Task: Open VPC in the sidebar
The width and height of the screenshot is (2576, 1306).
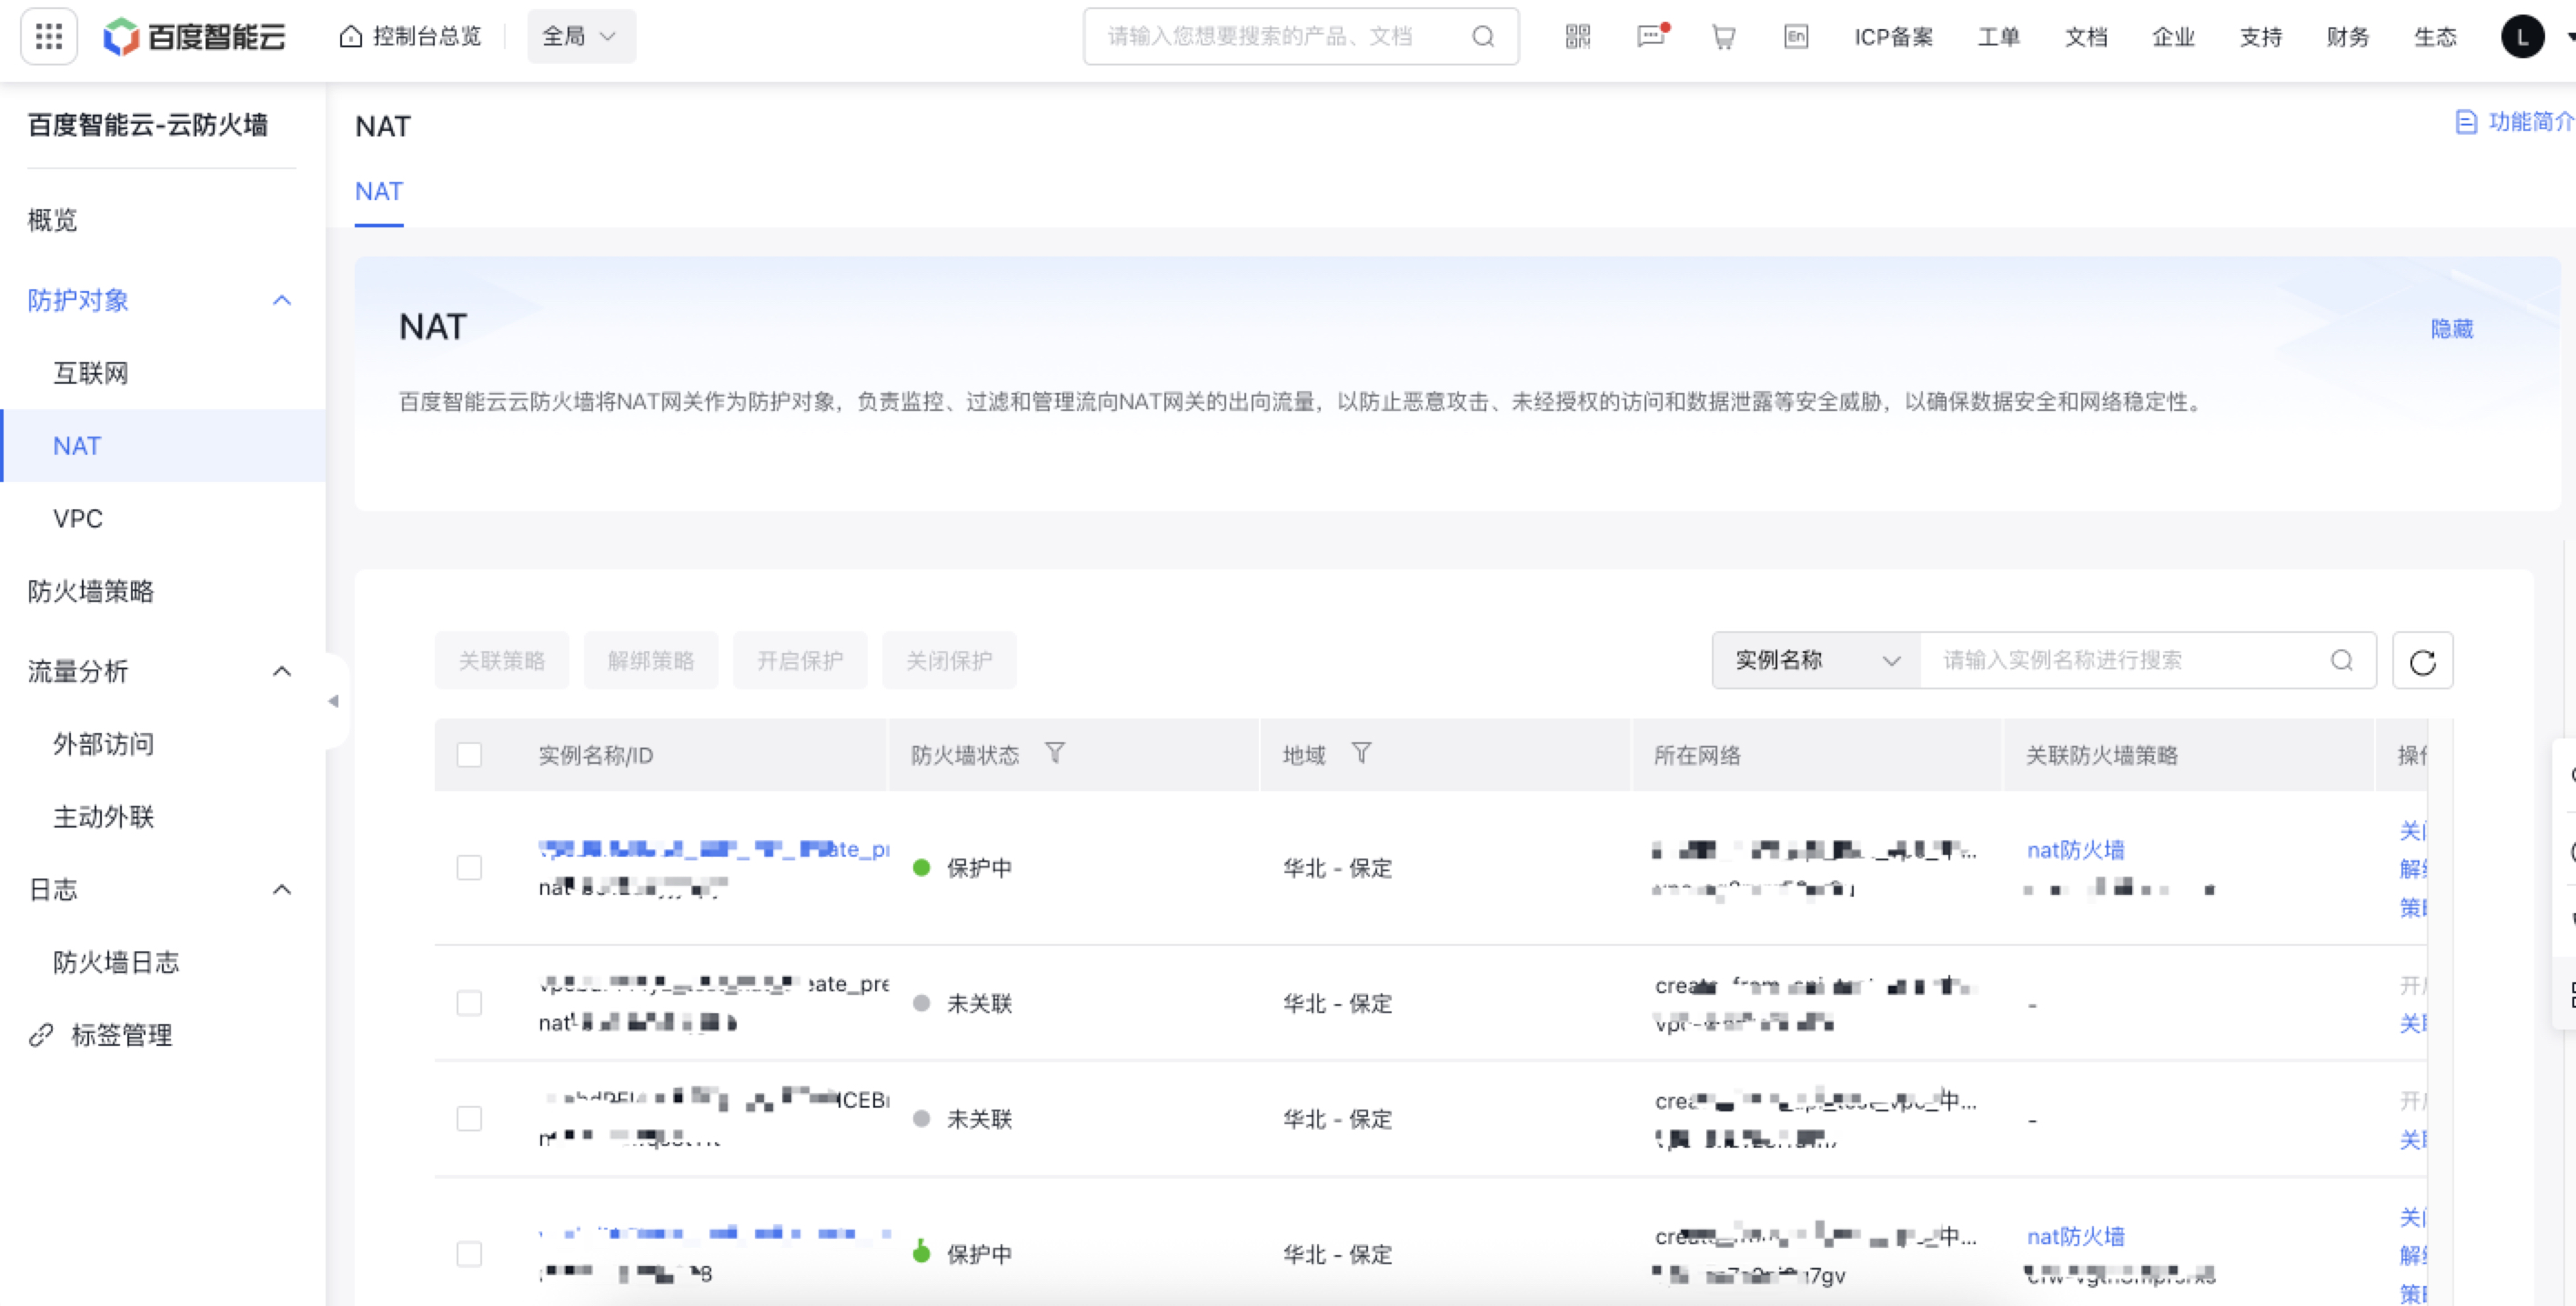Action: (78, 518)
